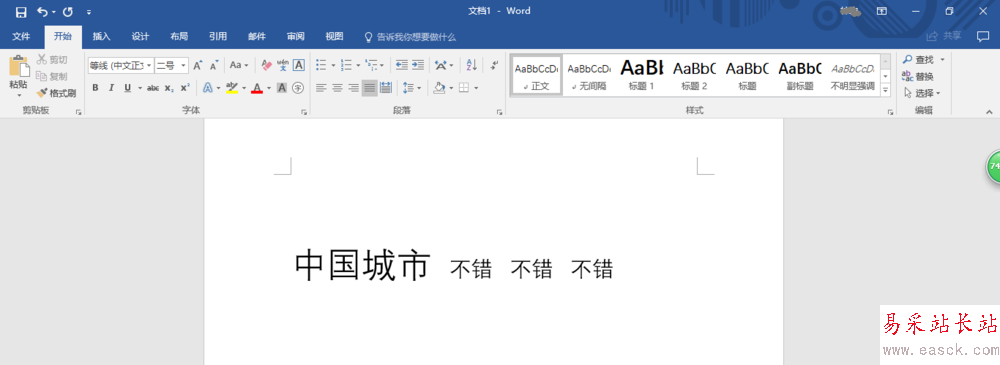Click the Save icon in quick access toolbar
The width and height of the screenshot is (1000, 365).
[21, 11]
